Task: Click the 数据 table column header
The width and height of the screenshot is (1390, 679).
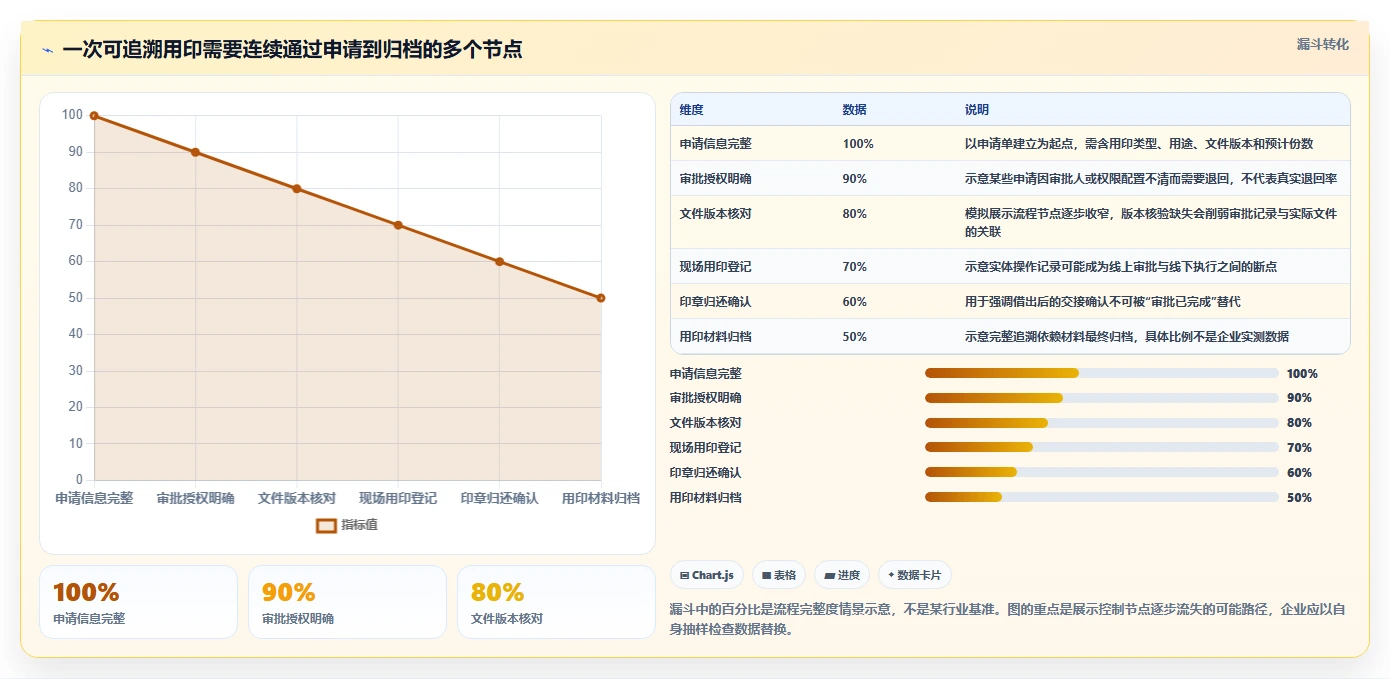Action: [854, 110]
